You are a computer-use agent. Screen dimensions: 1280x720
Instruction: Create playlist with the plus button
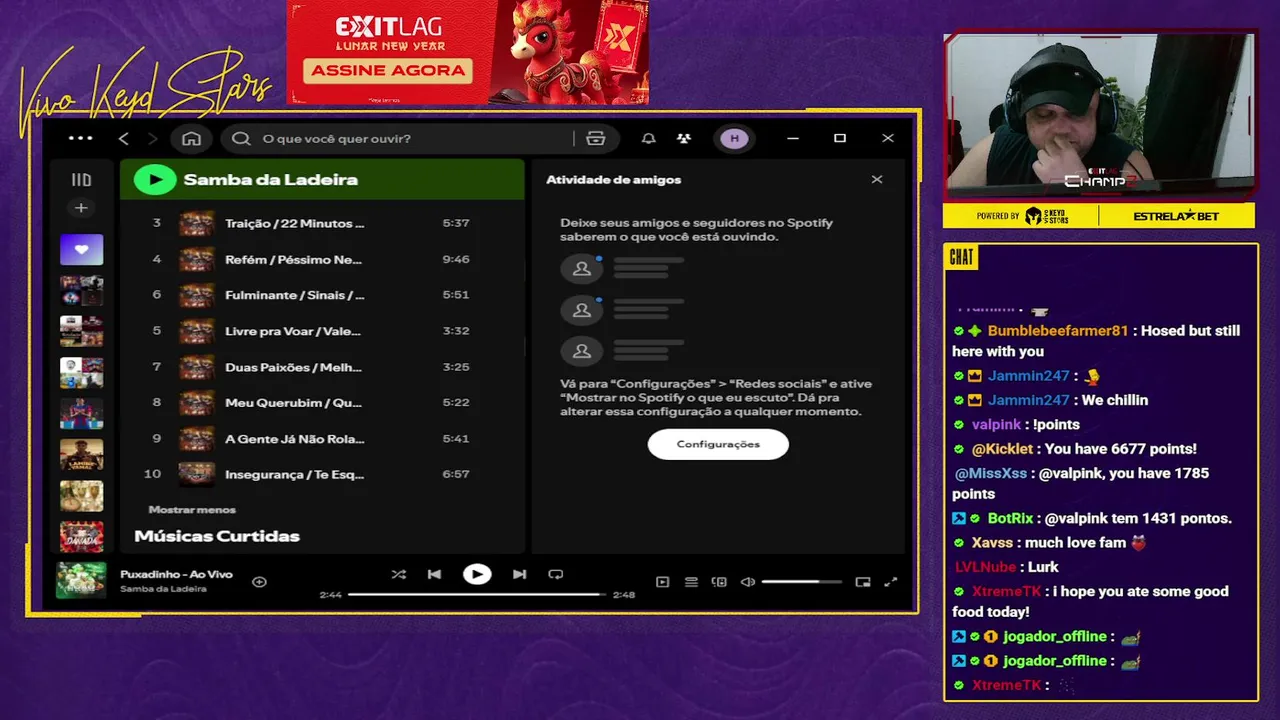tap(81, 208)
